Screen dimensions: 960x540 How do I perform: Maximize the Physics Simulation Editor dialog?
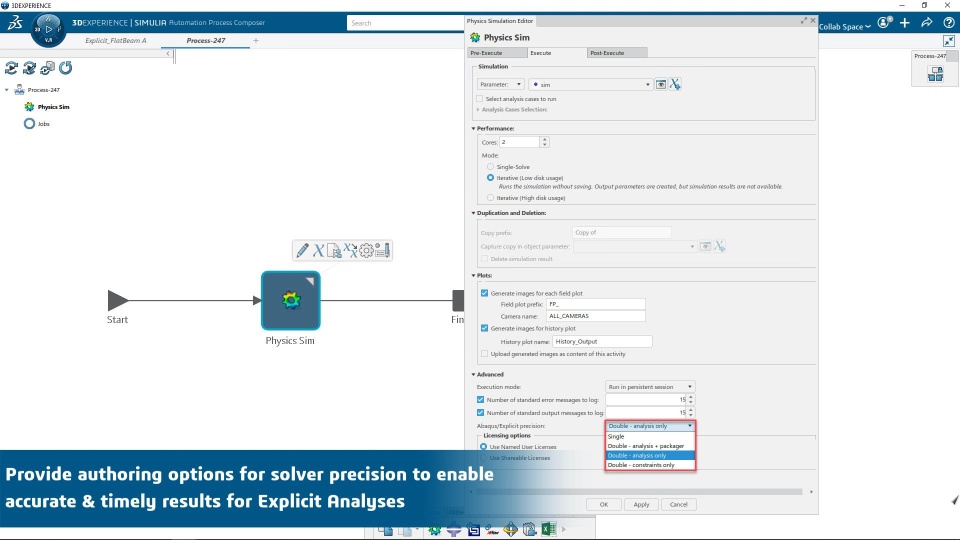[x=803, y=21]
